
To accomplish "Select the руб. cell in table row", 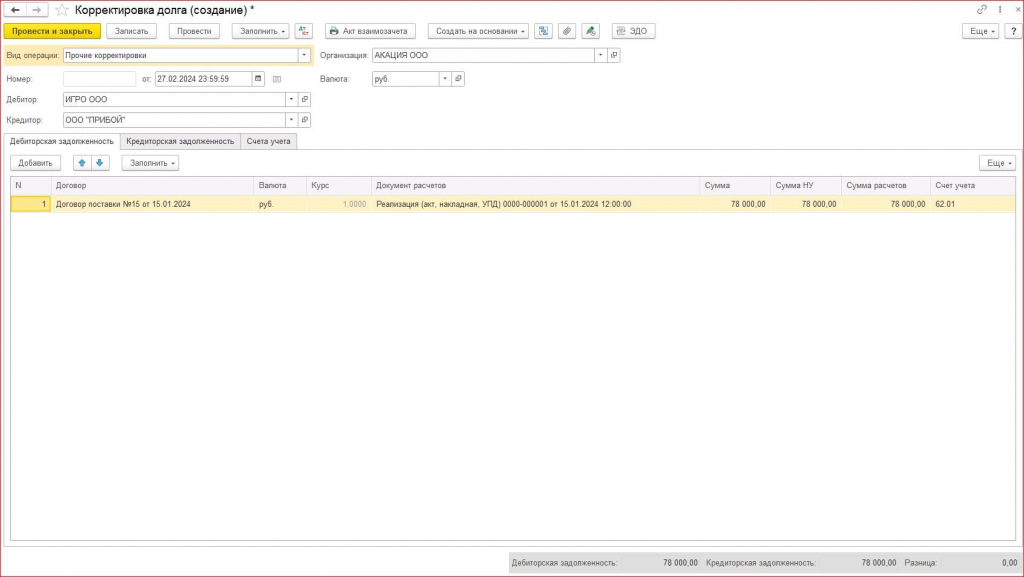I will [x=280, y=204].
